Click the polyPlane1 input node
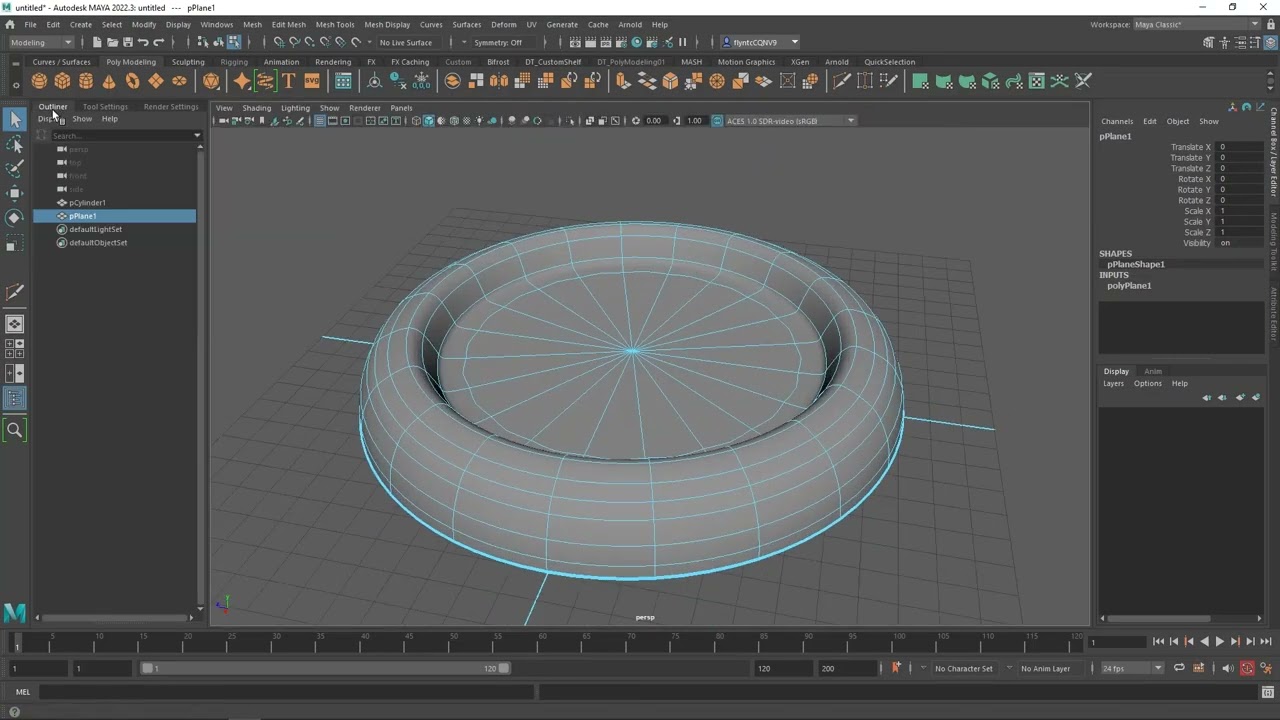This screenshot has height=720, width=1280. [x=1129, y=286]
